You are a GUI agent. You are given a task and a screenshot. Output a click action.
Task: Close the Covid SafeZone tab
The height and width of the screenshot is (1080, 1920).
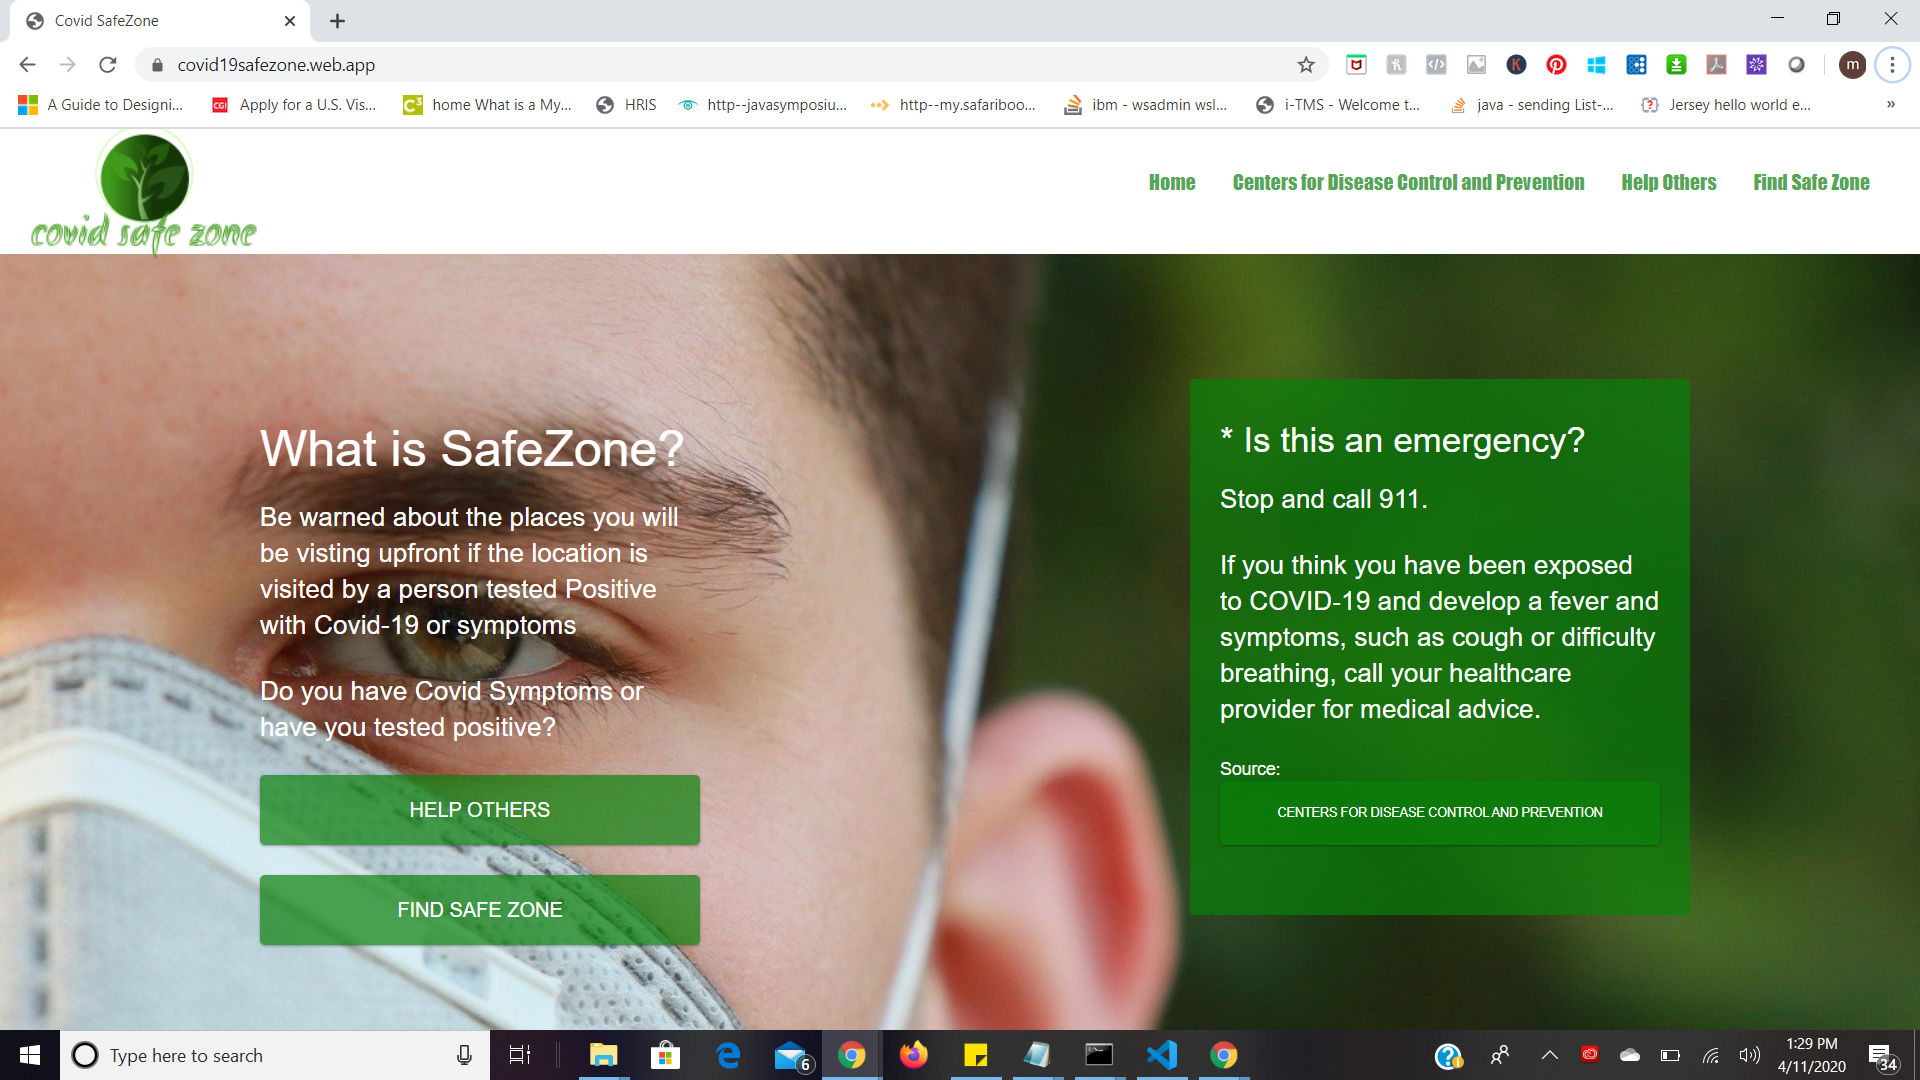click(290, 20)
